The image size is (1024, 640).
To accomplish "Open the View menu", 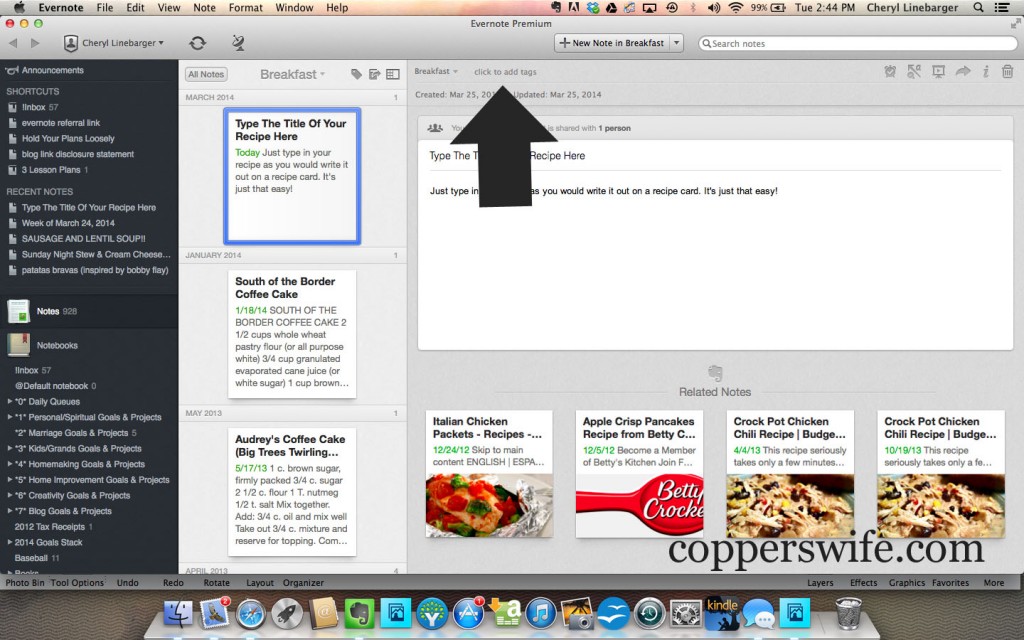I will 168,8.
